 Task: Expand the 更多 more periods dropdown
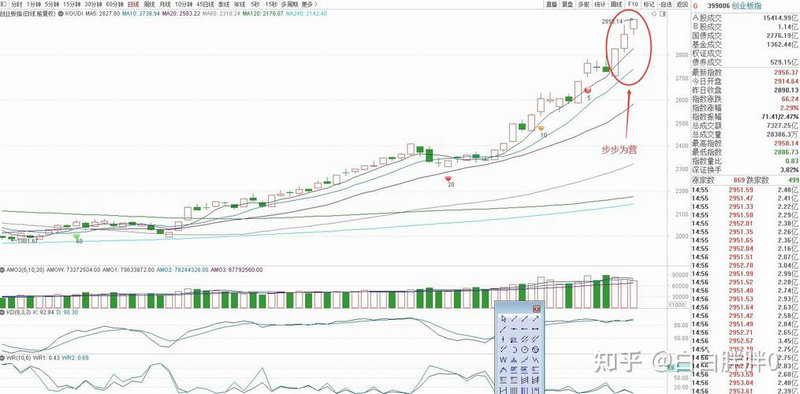[x=309, y=4]
